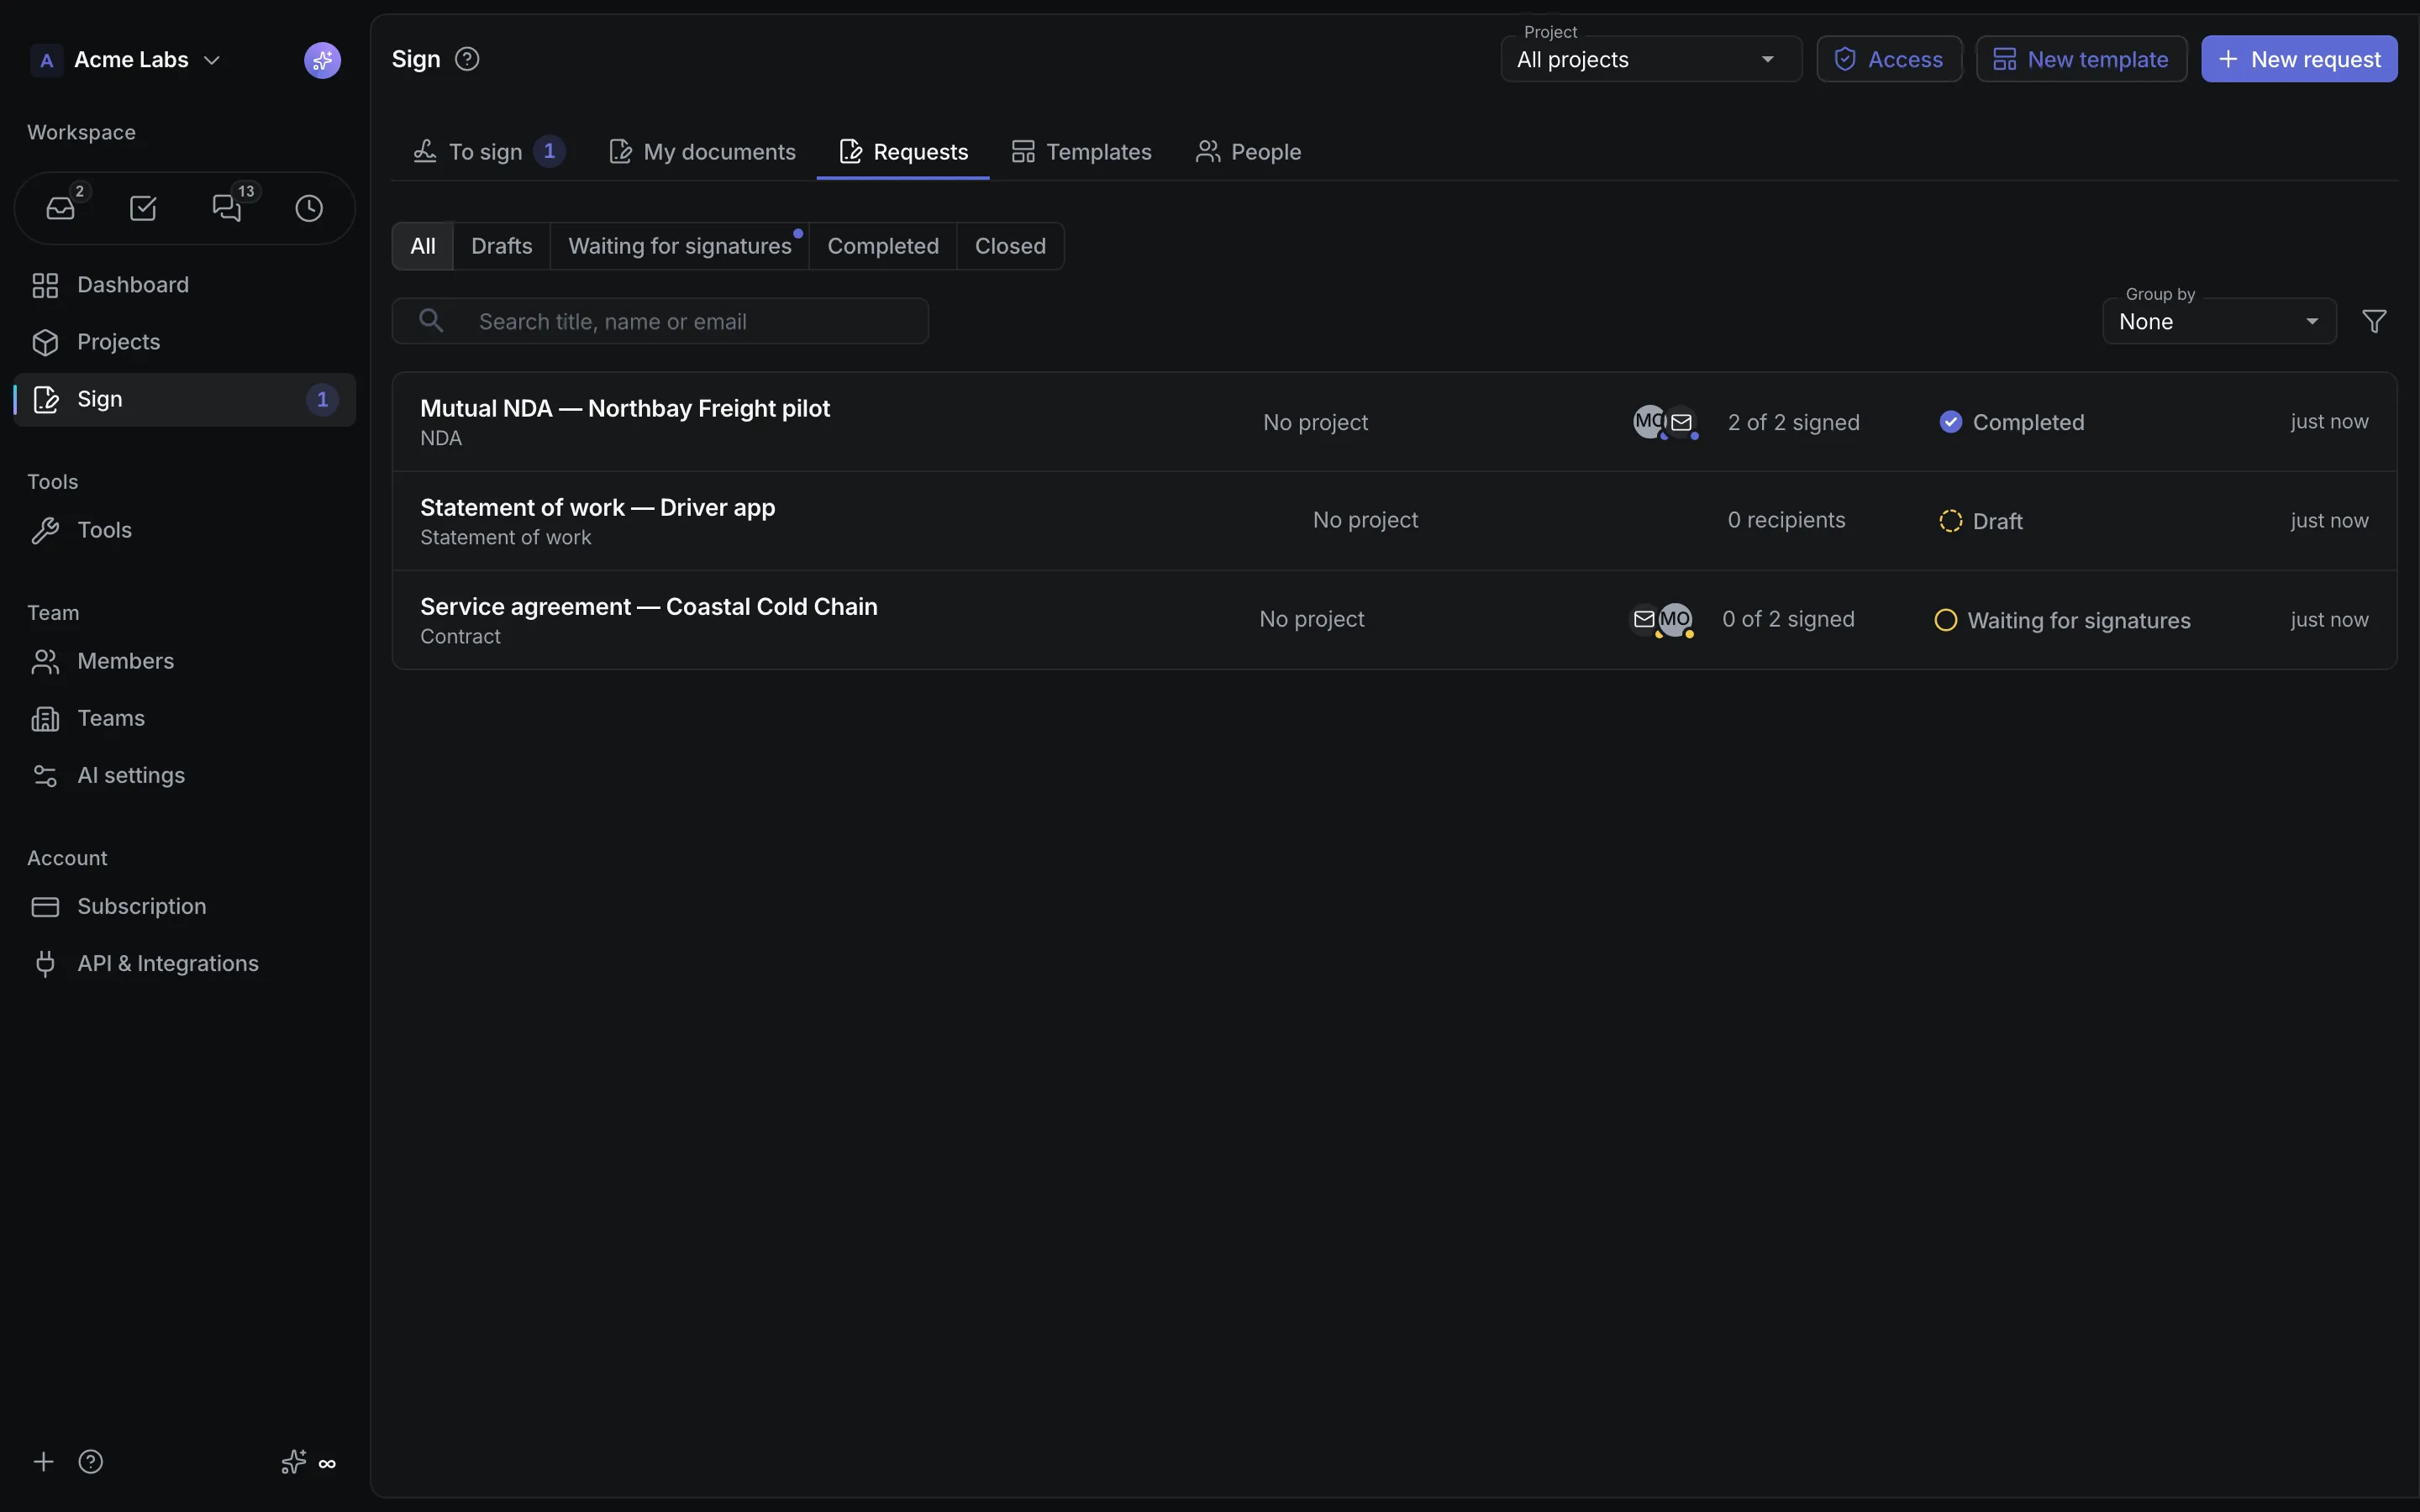Open the inbox icon with badge 2
This screenshot has height=1512, width=2420.
[x=61, y=208]
